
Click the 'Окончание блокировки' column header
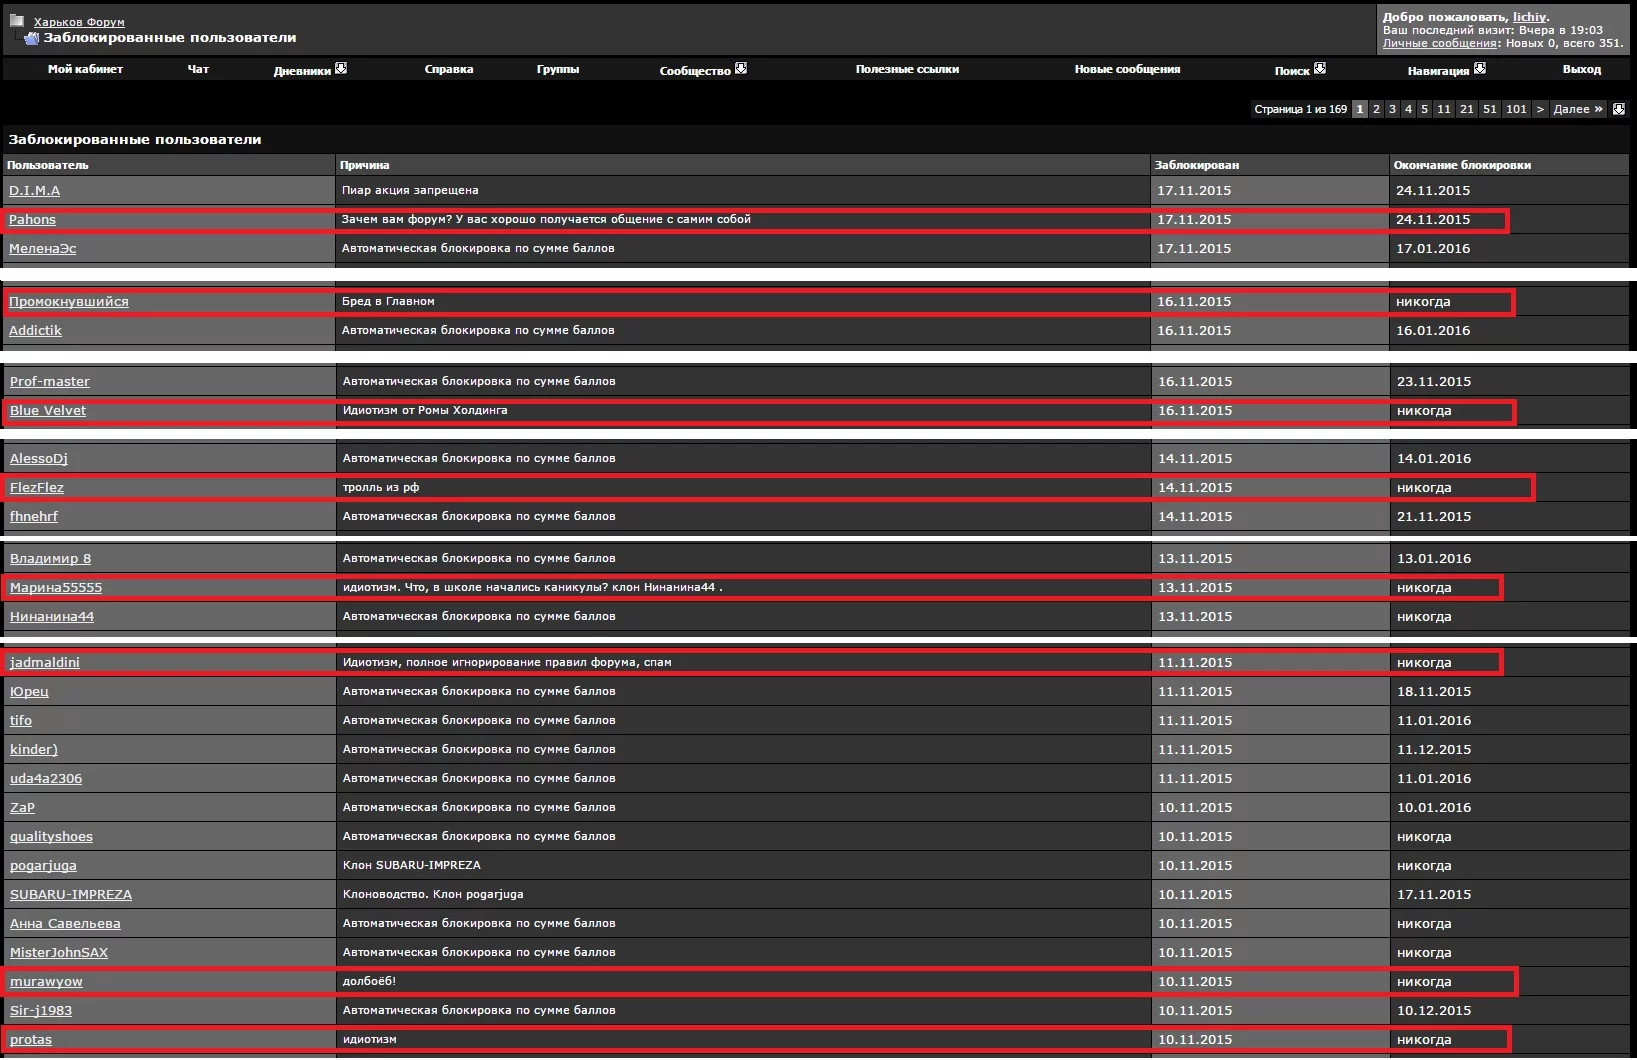pos(1462,165)
